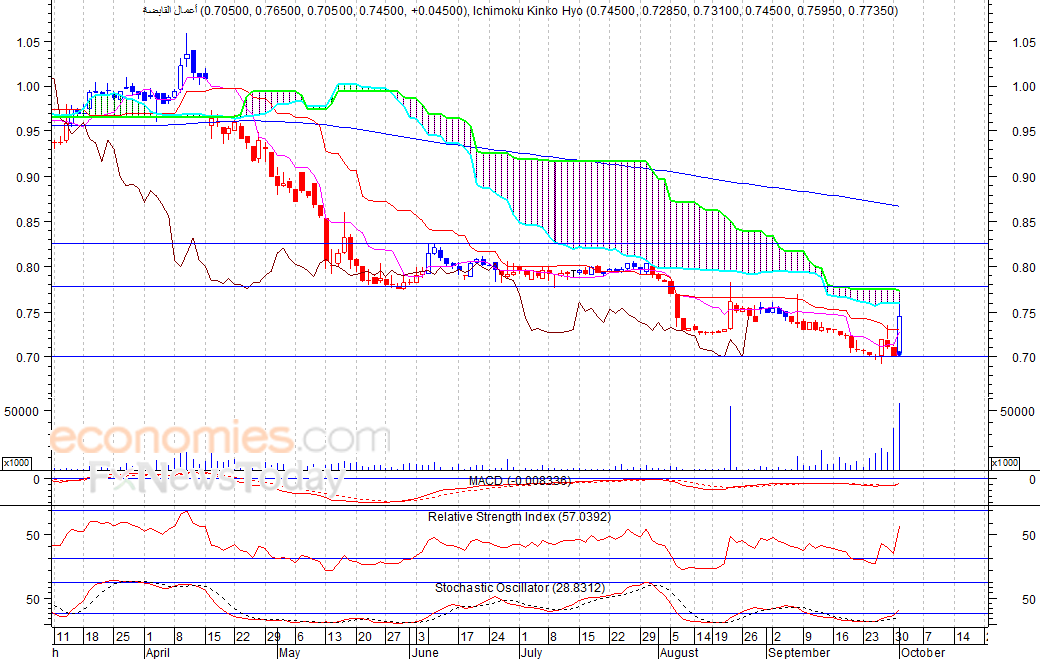Click the October month label
Image resolution: width=1040 pixels, height=659 pixels.
[923, 652]
